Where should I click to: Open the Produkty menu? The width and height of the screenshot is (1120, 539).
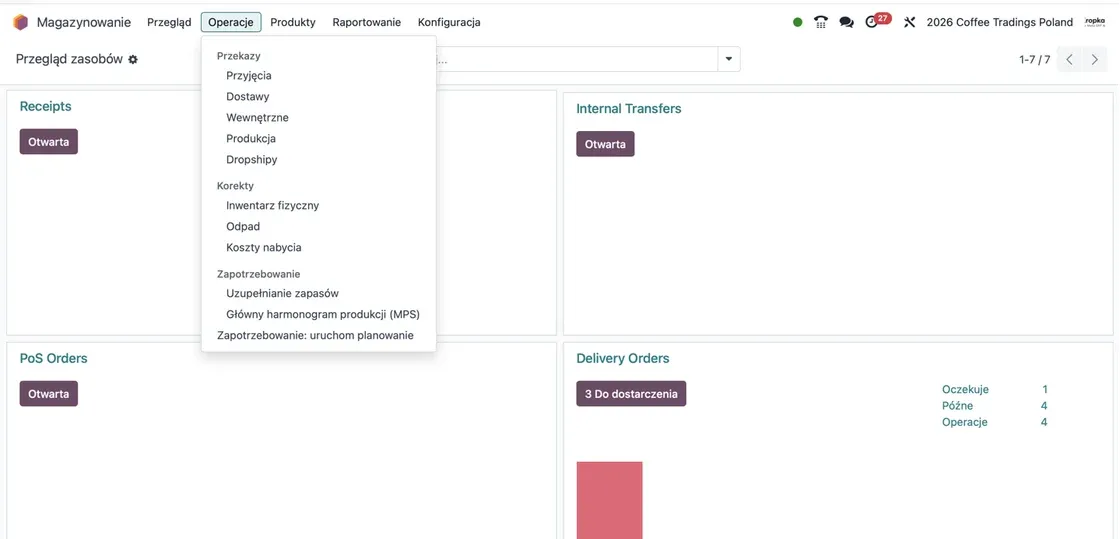pos(293,22)
